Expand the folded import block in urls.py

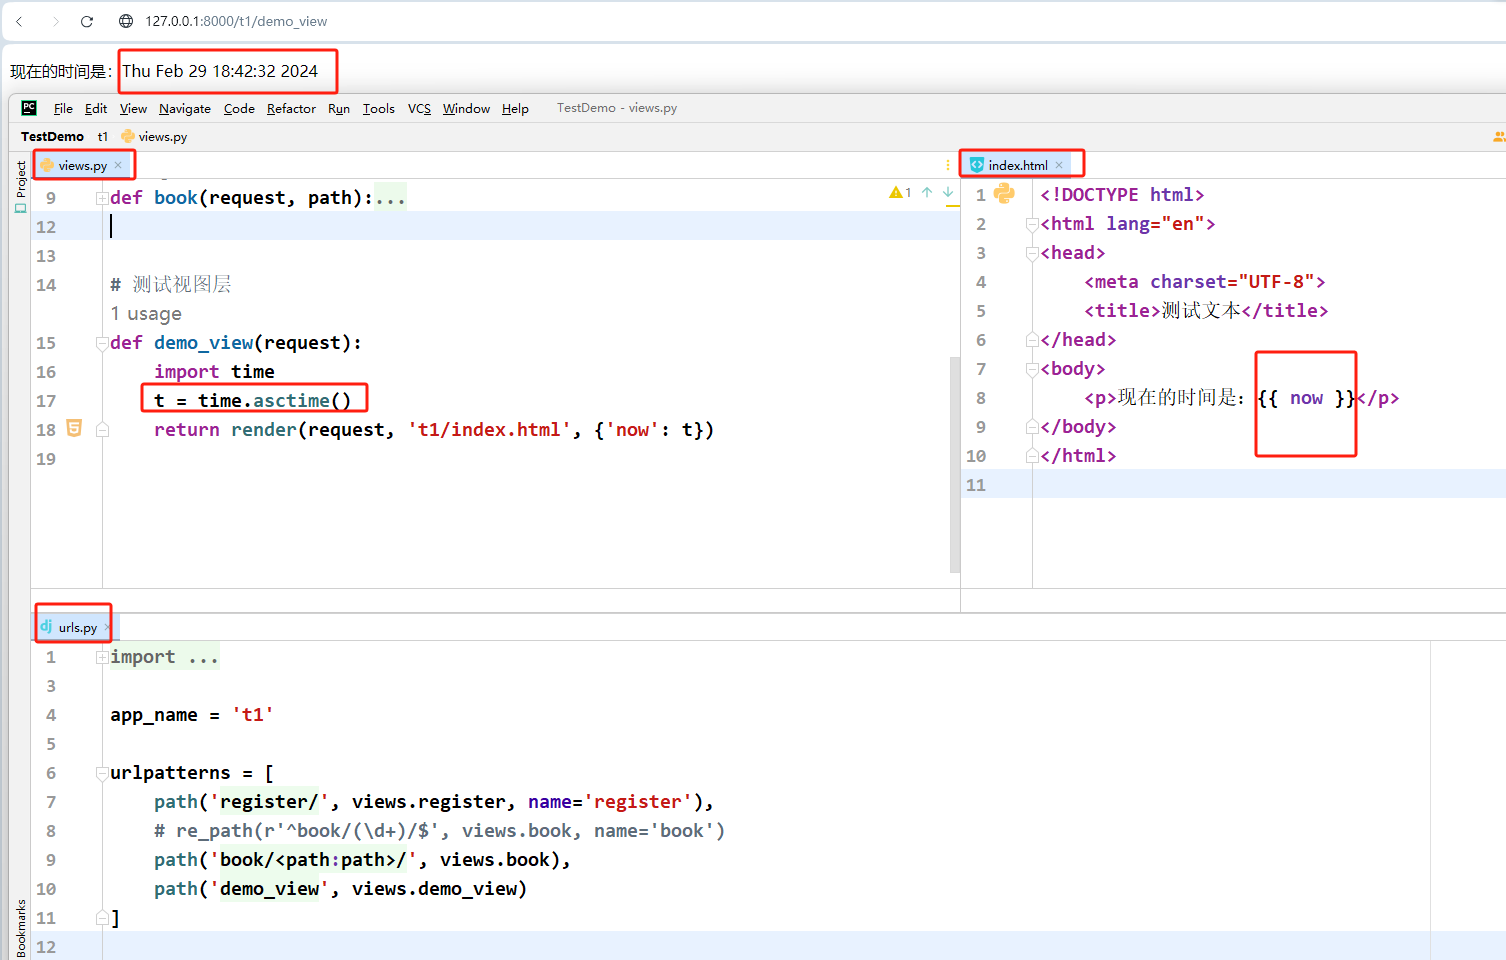click(x=102, y=657)
